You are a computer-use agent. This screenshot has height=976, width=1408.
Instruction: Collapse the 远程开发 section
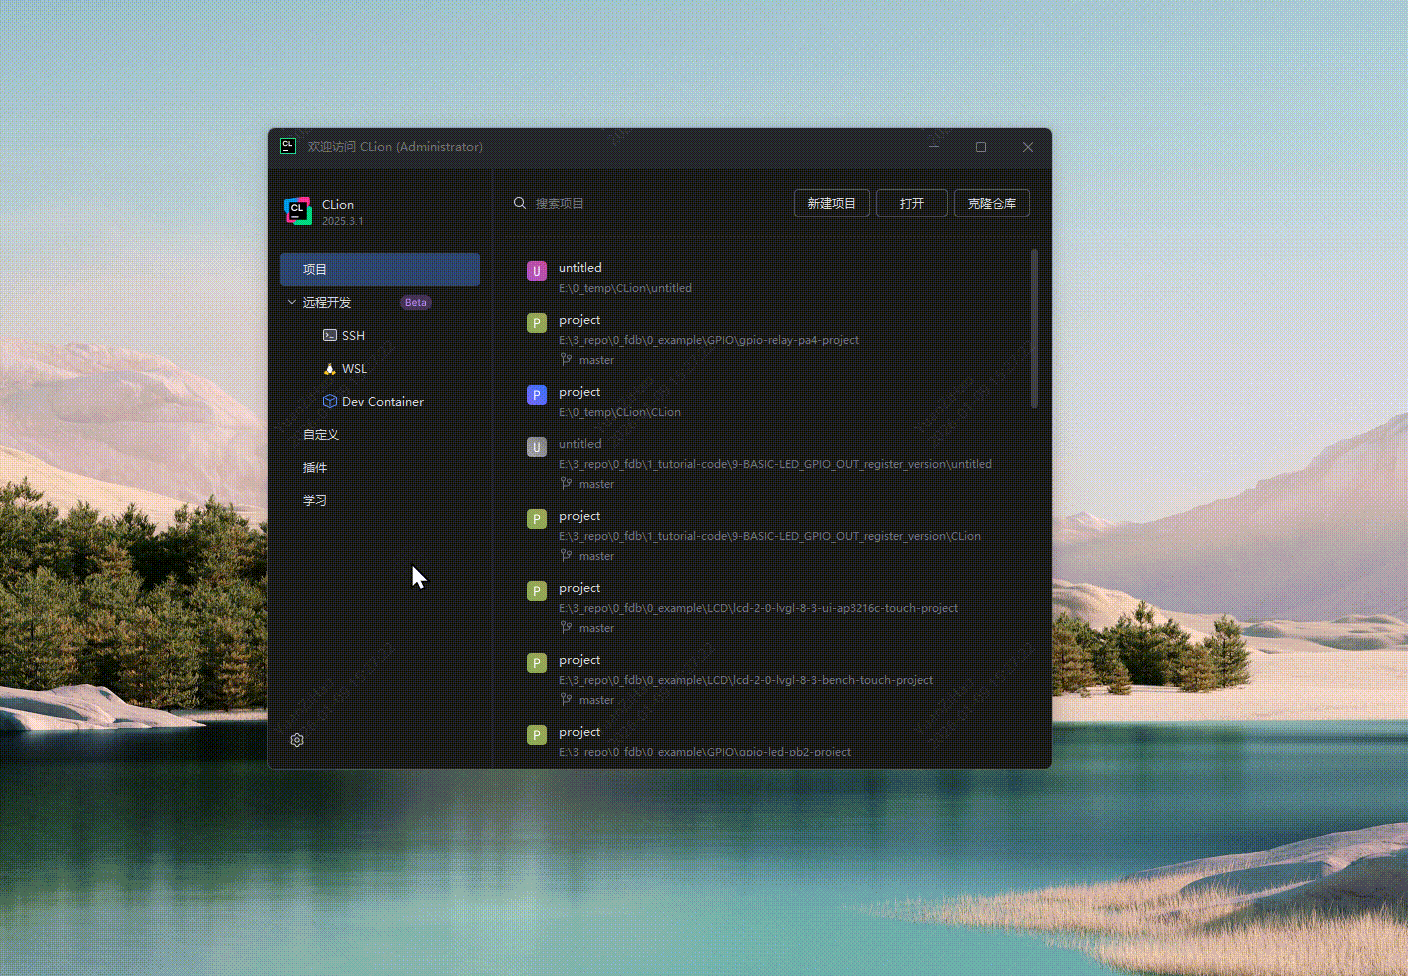coord(291,302)
